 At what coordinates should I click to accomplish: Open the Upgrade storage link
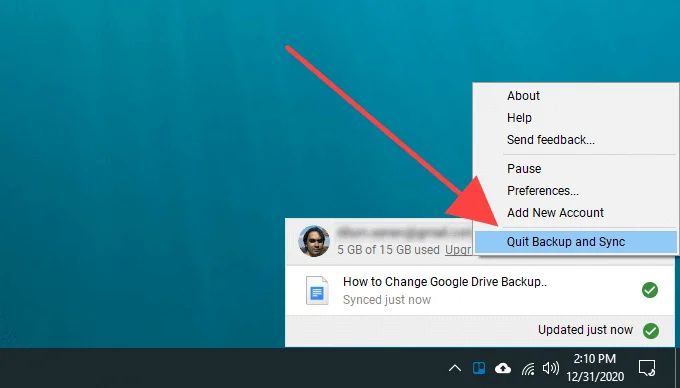[458, 250]
